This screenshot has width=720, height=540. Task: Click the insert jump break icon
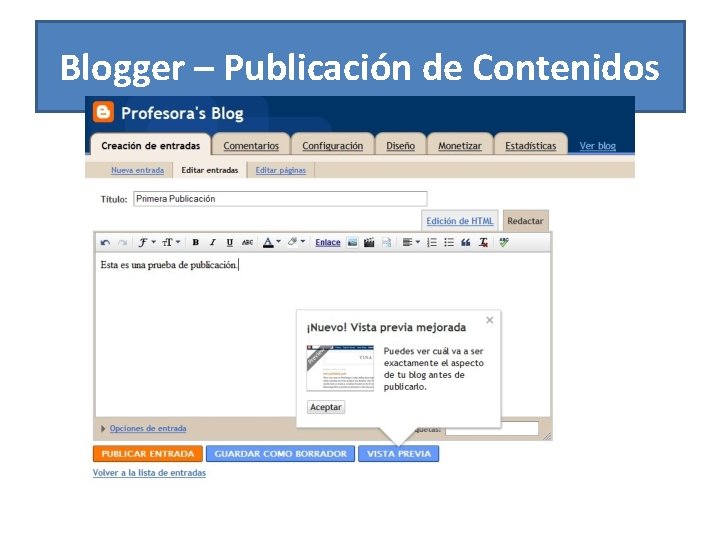point(386,242)
